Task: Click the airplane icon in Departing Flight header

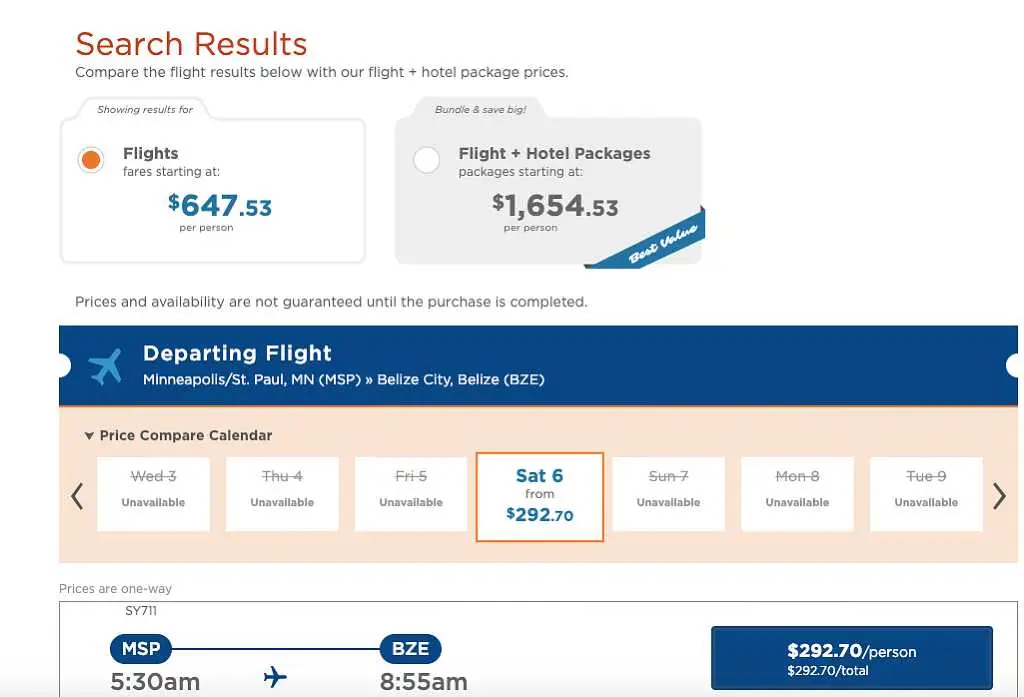Action: coord(106,366)
